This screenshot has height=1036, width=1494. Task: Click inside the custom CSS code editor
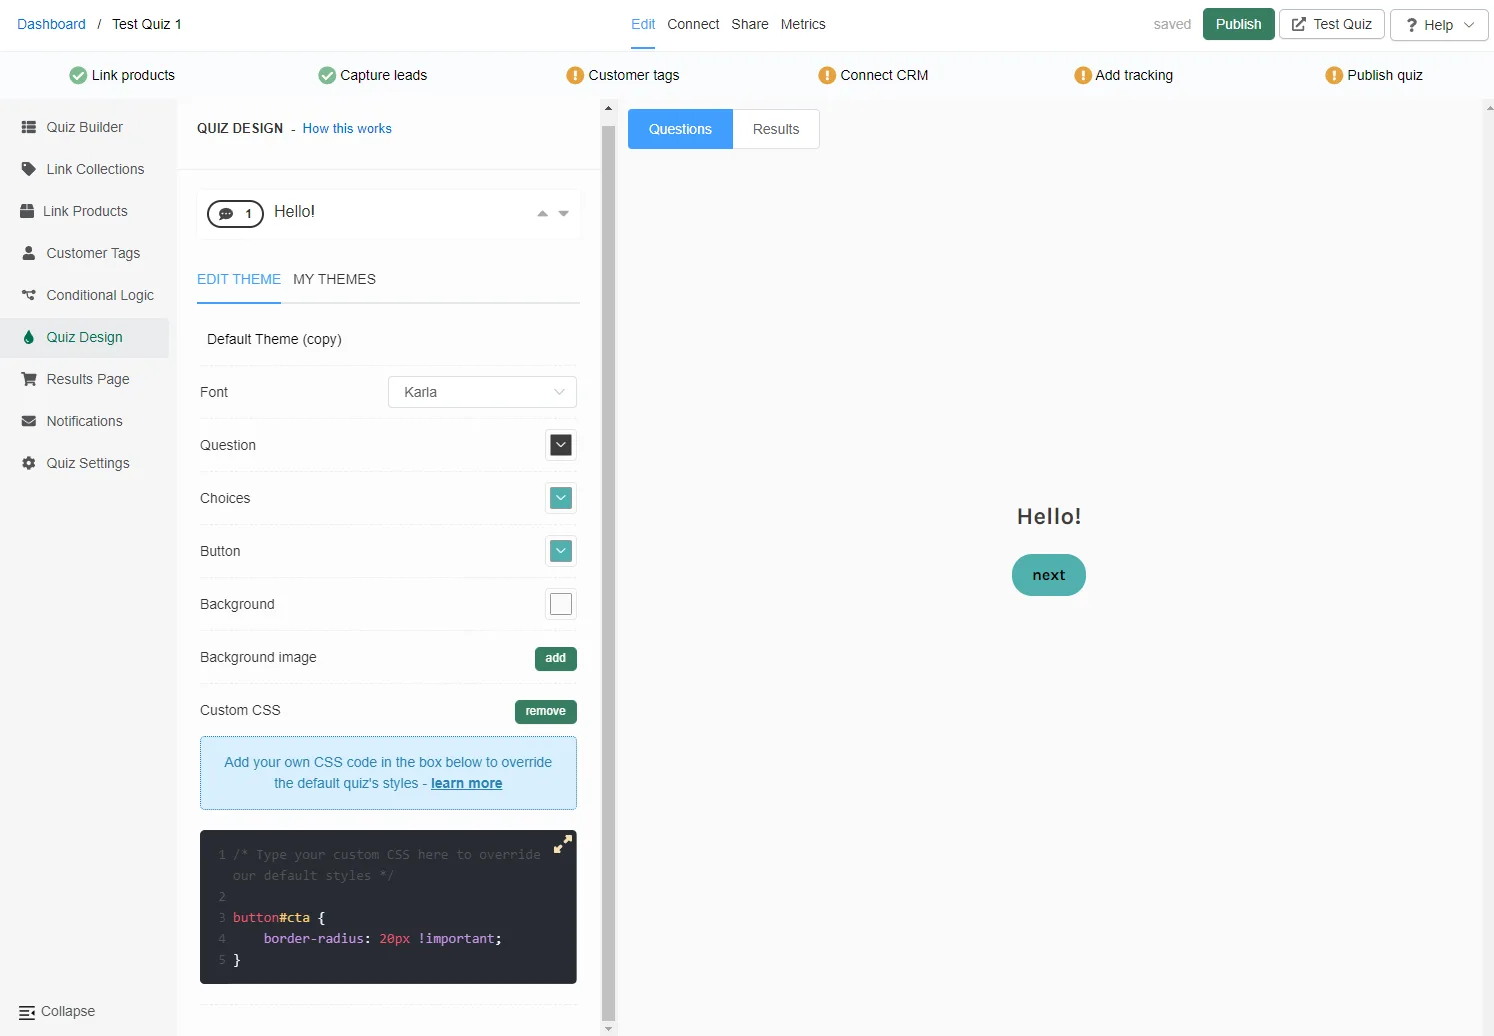tap(388, 907)
